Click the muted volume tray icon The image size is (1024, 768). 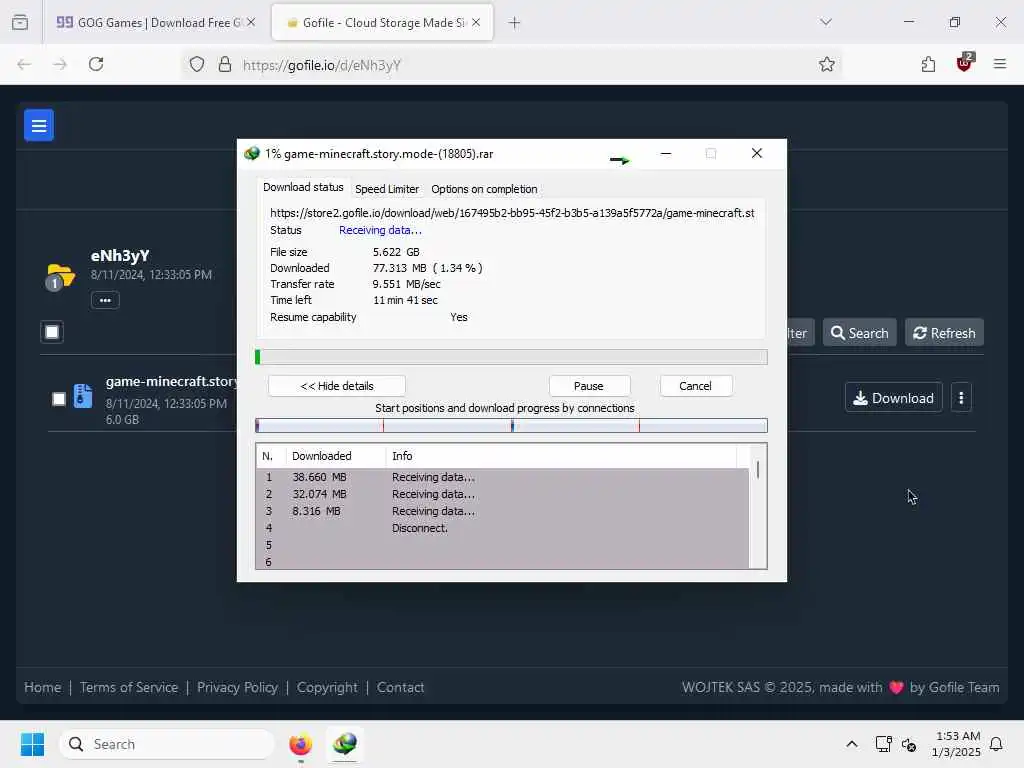click(x=908, y=744)
